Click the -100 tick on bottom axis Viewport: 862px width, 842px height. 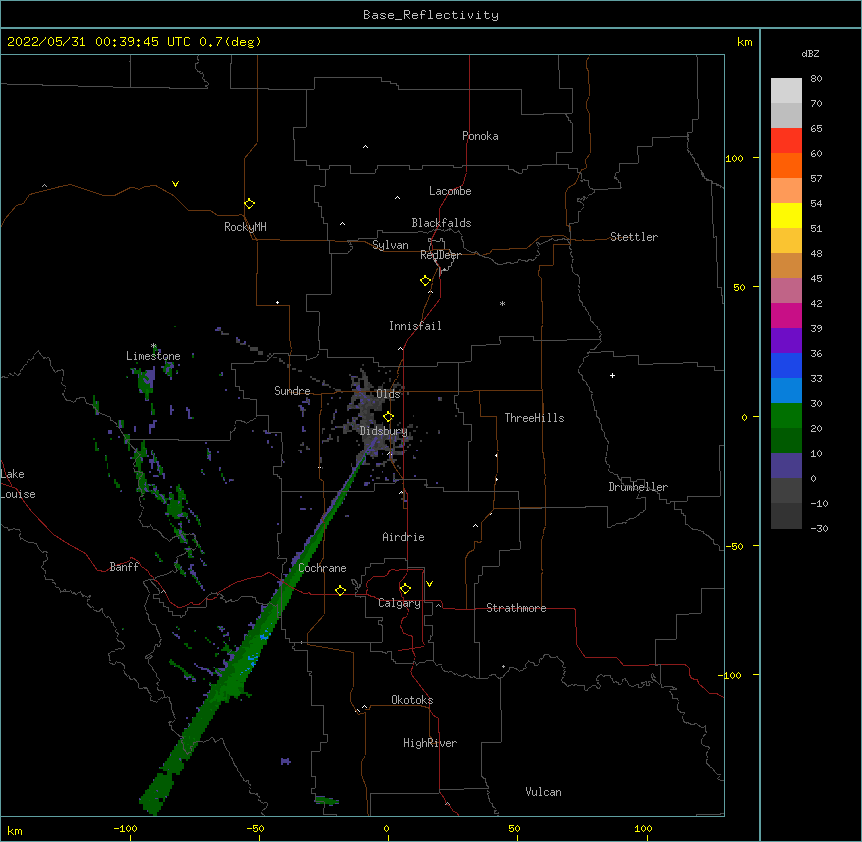(x=125, y=828)
